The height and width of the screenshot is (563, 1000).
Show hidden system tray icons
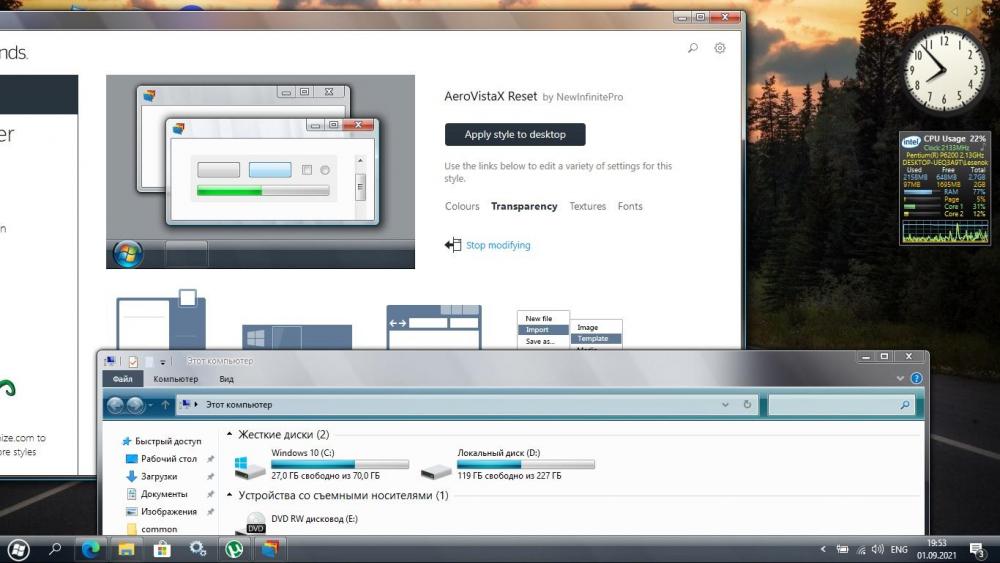tap(823, 549)
